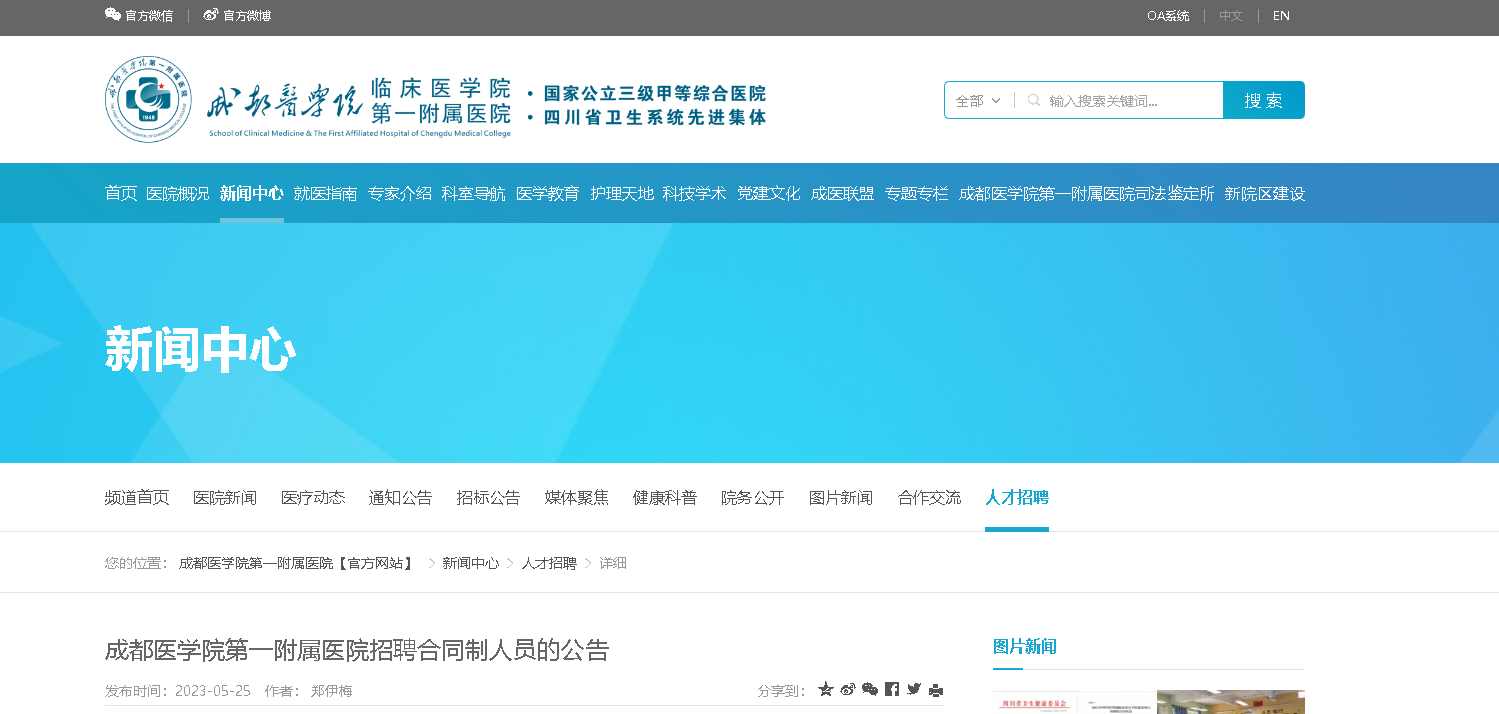This screenshot has width=1499, height=714.
Task: Go to 新闻中心 in breadcrumb
Action: [470, 563]
